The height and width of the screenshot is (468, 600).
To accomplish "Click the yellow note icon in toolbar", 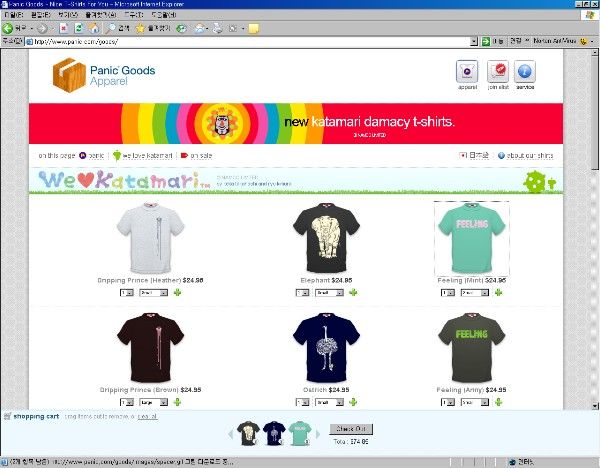I will 253,29.
